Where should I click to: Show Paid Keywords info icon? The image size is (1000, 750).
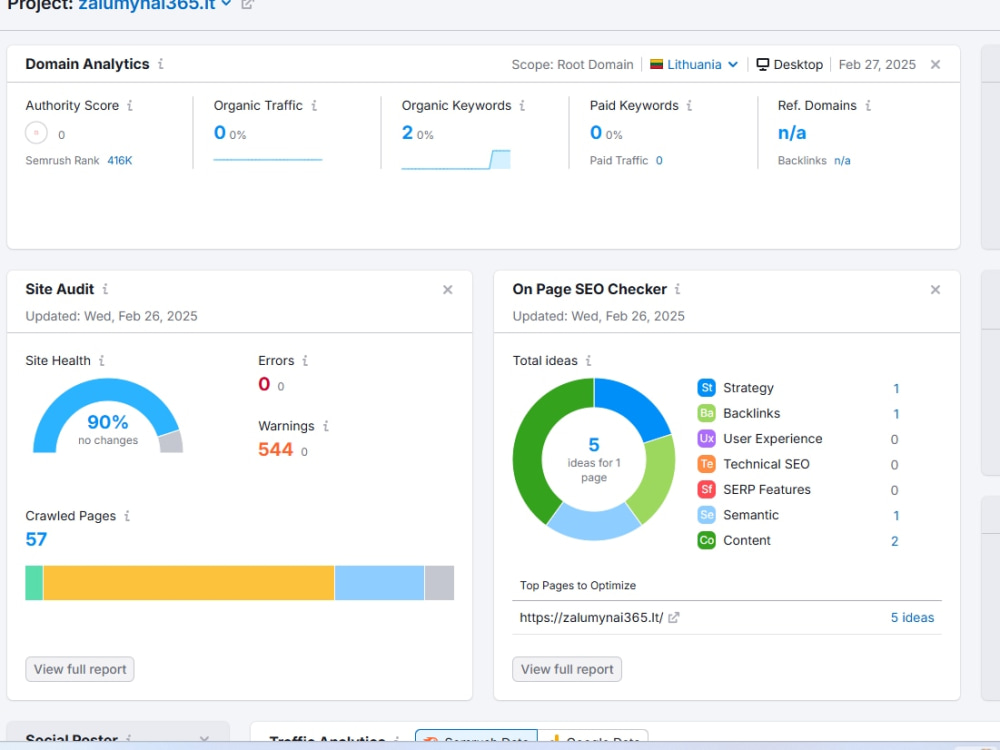(x=689, y=105)
